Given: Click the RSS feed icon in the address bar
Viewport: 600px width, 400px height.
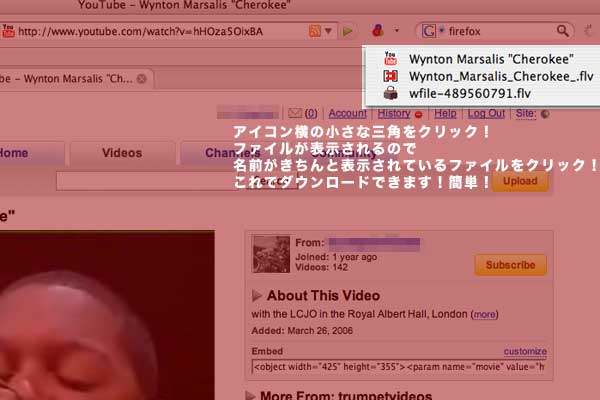Looking at the screenshot, I should (315, 31).
